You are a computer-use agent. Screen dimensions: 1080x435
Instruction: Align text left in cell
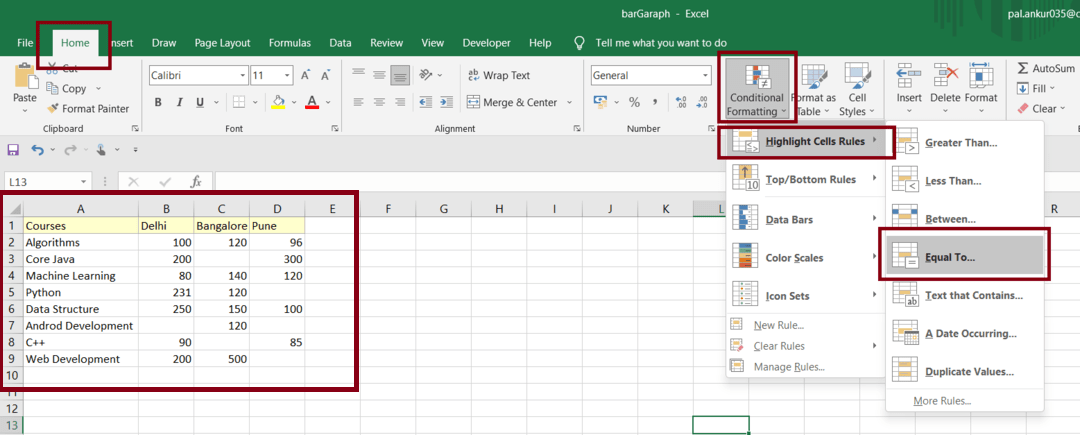point(357,103)
